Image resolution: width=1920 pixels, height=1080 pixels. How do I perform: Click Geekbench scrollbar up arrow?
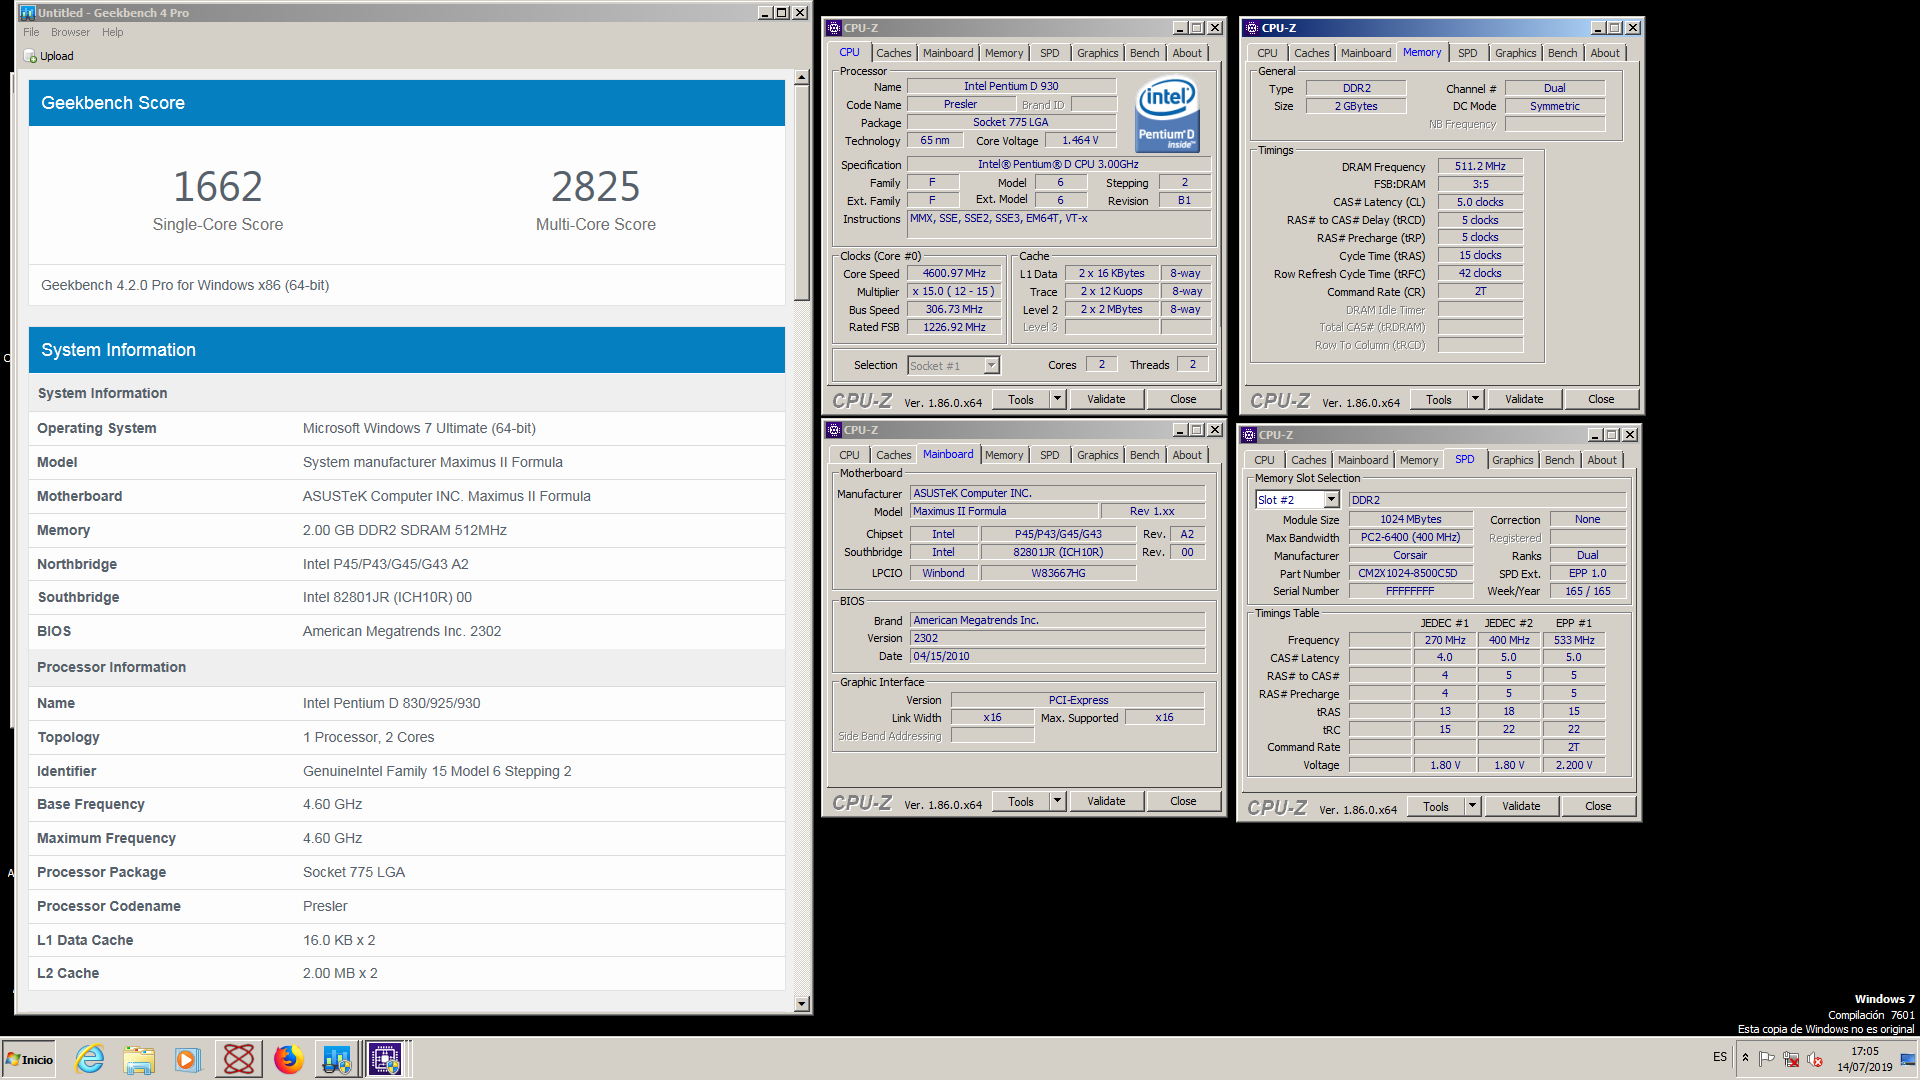[x=801, y=78]
